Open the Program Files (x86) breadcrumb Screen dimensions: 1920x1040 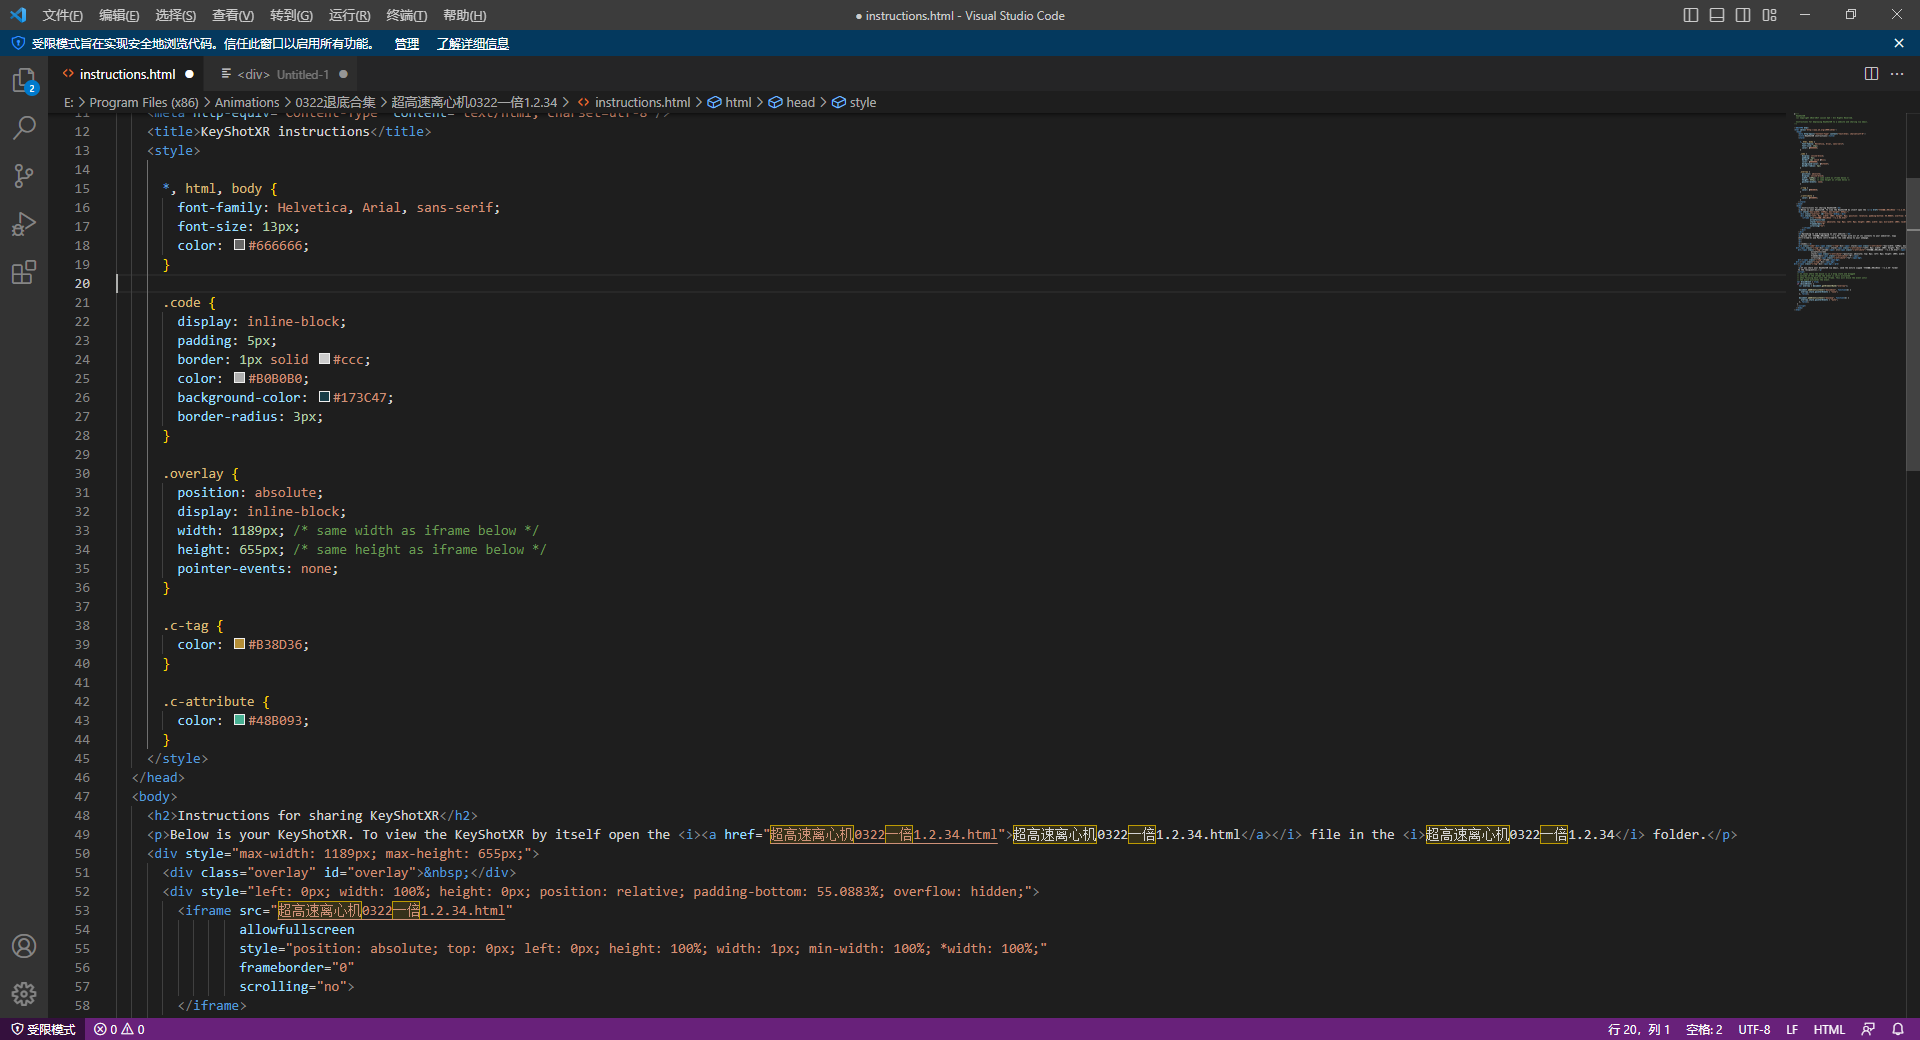[144, 102]
